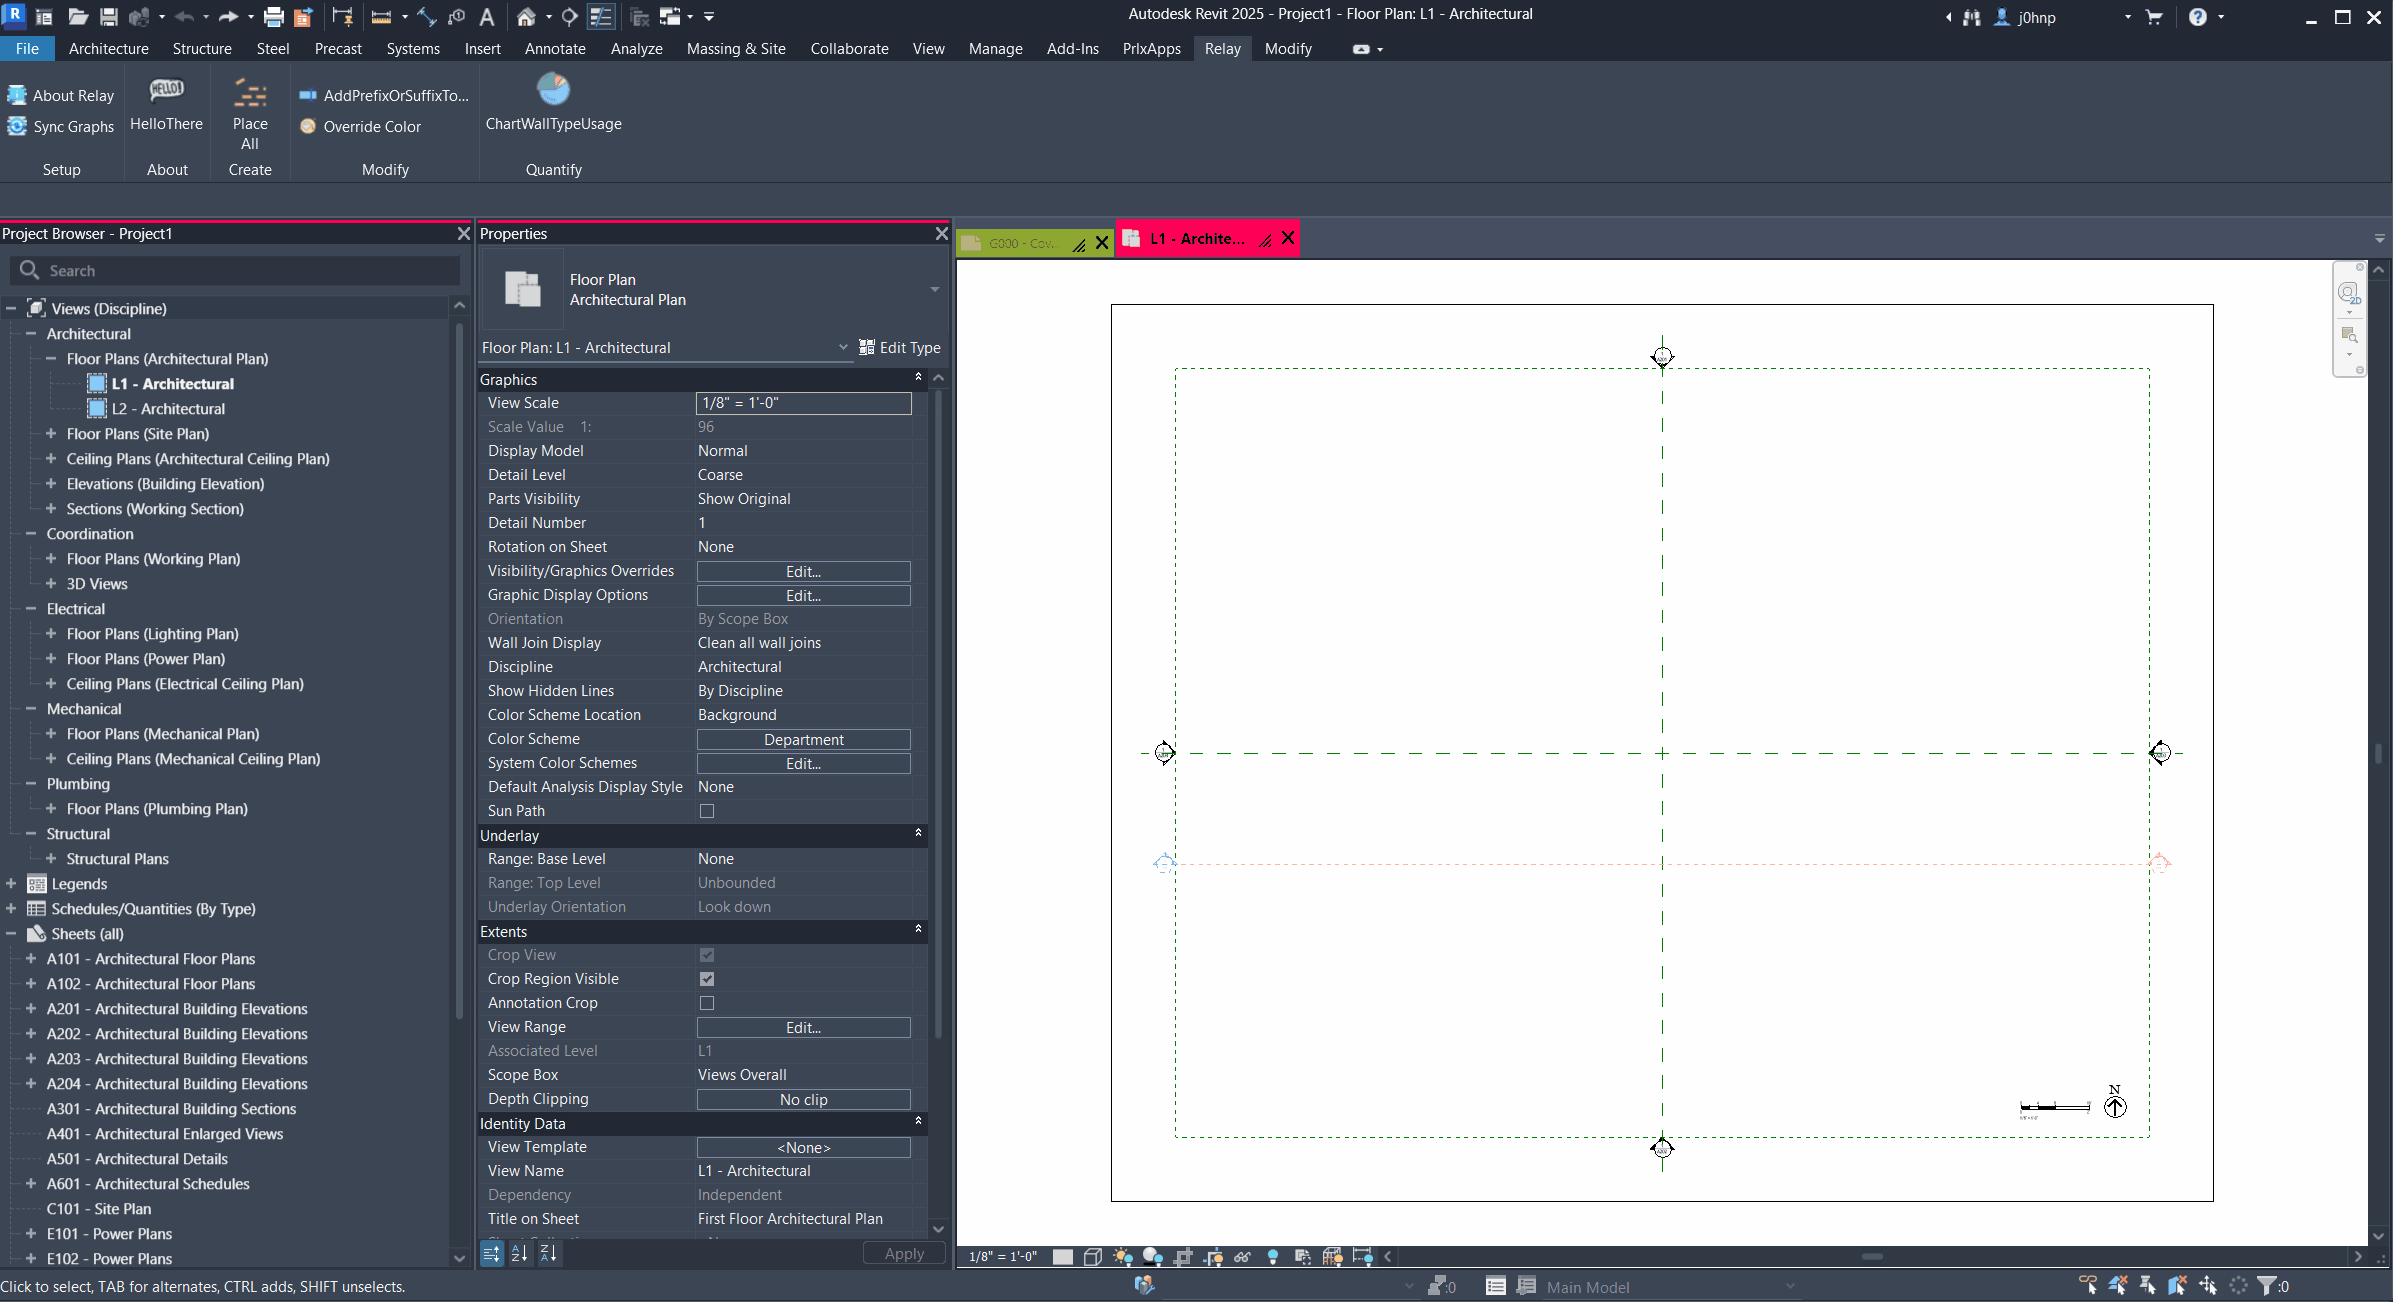The image size is (2393, 1302).
Task: Click the Reveal Hidden Elements lightbulb icon
Action: [x=1273, y=1257]
